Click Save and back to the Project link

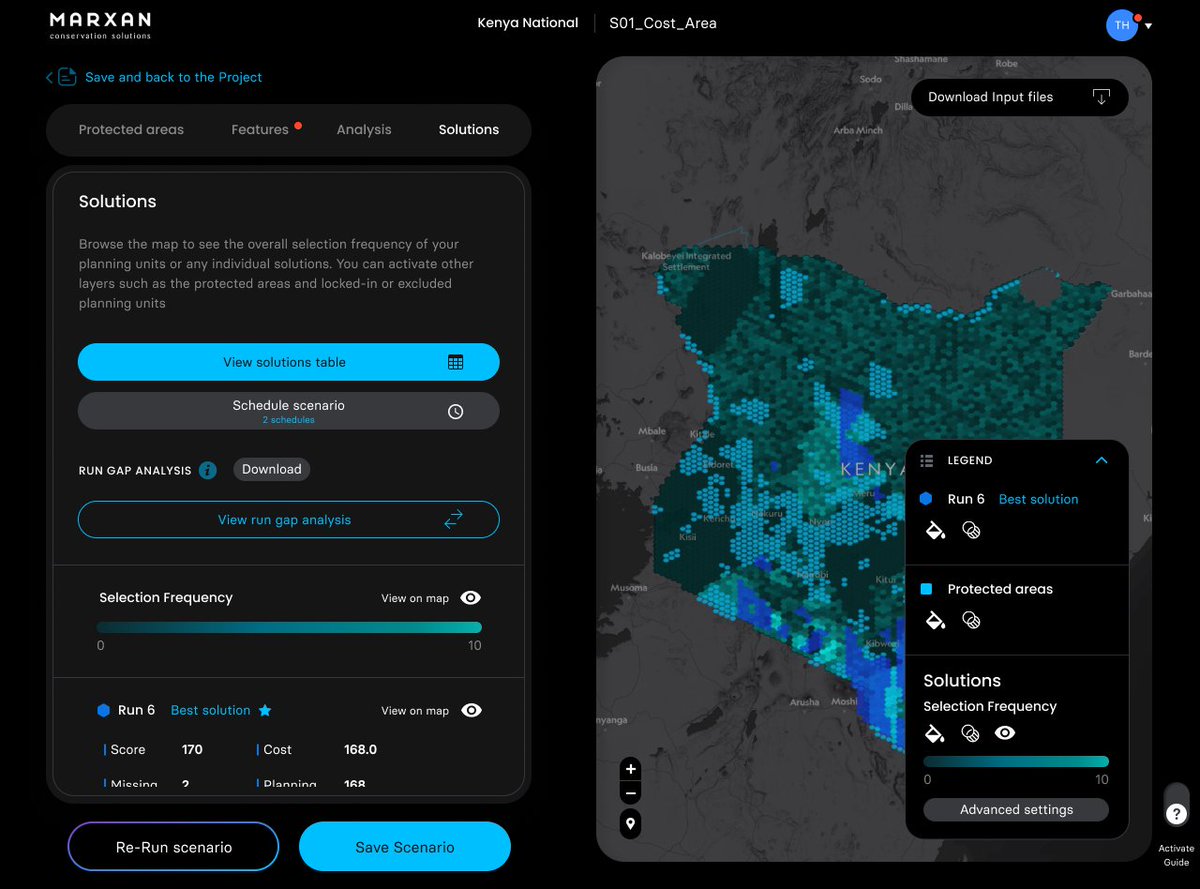coord(174,77)
